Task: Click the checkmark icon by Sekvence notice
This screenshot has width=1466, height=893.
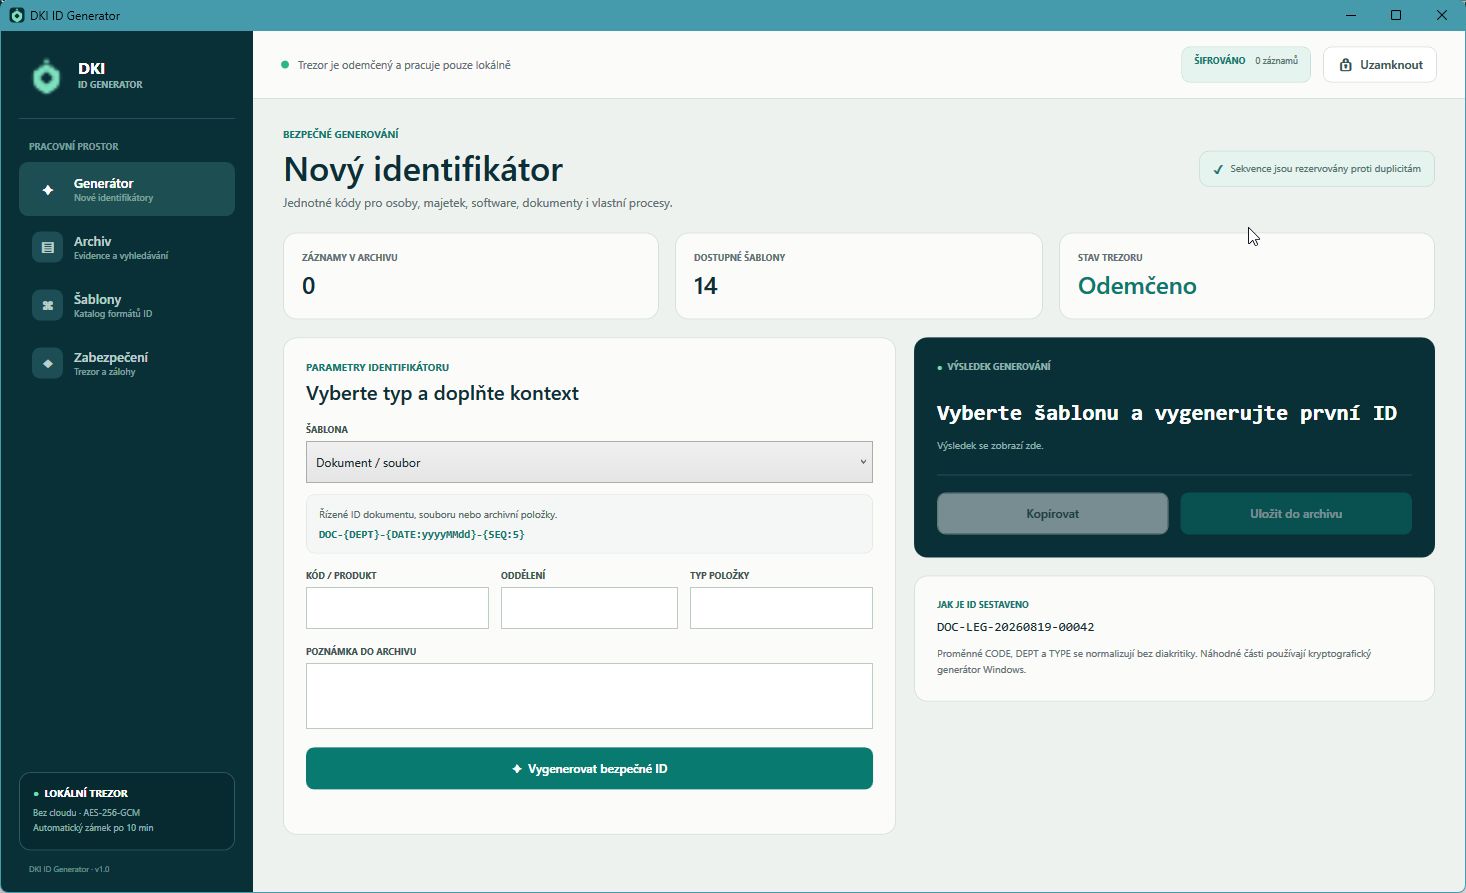Action: click(1218, 169)
